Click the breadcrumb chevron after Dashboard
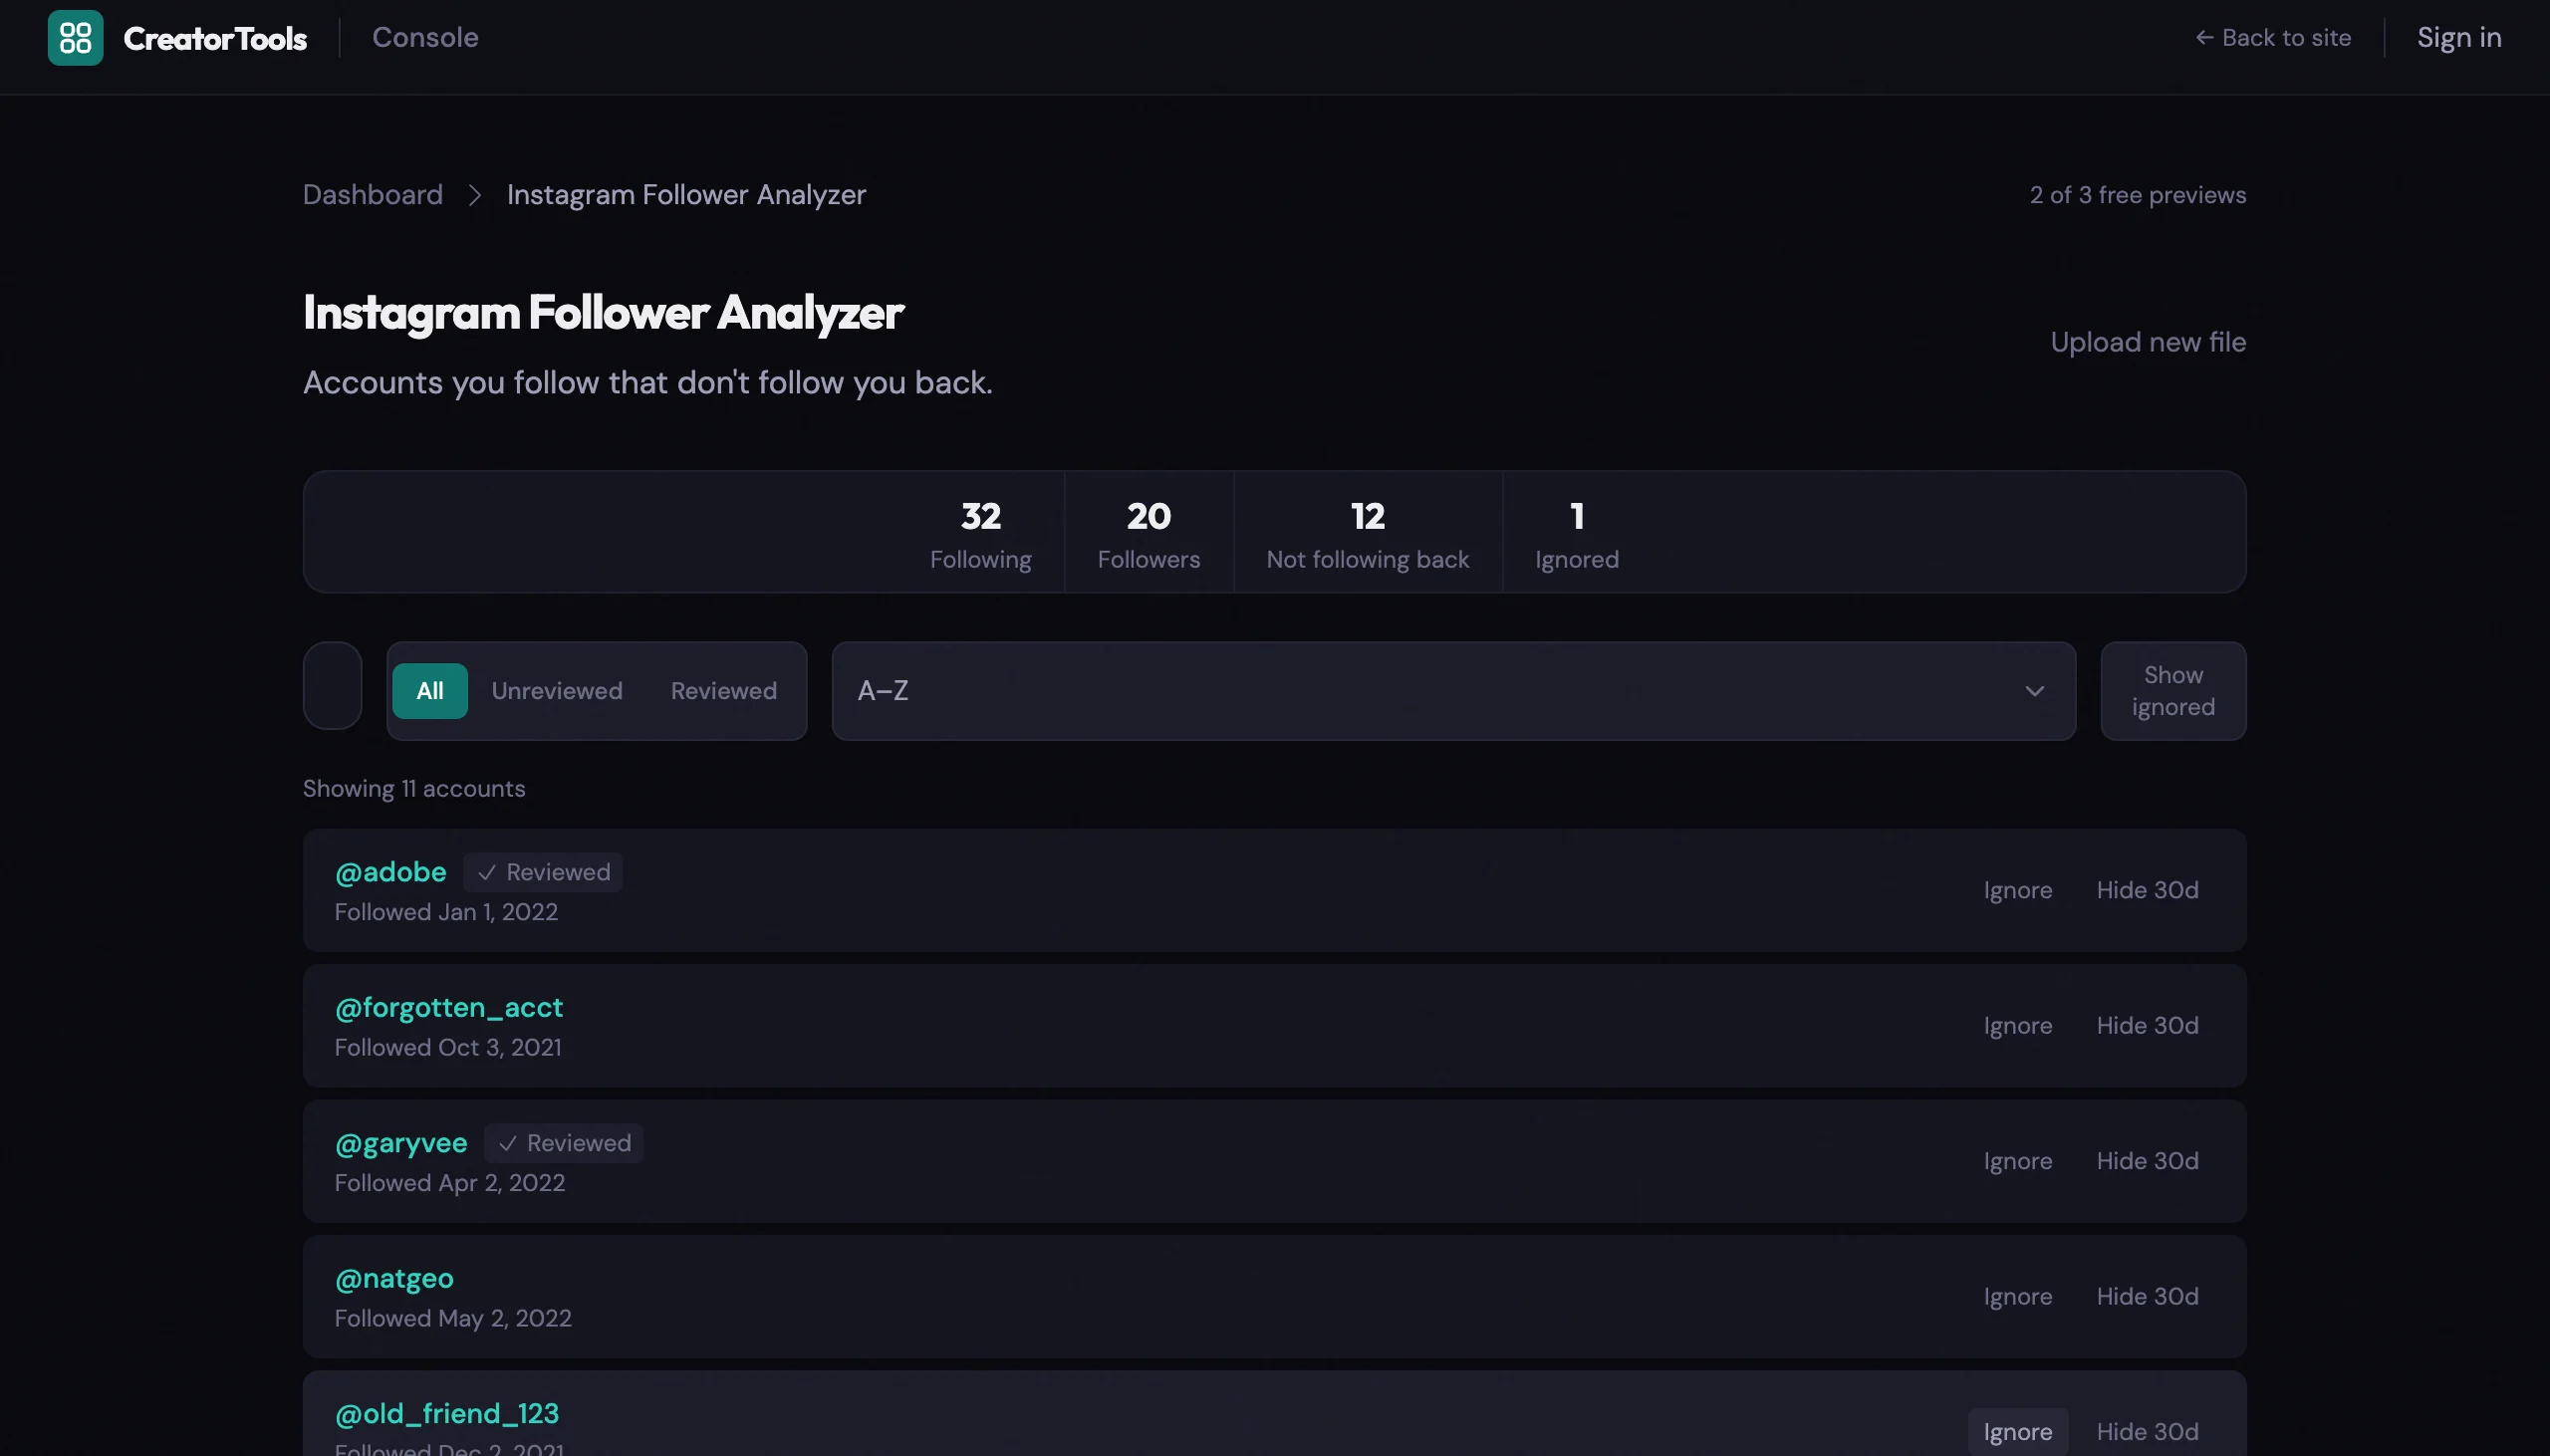The image size is (2550, 1456). pyautogui.click(x=473, y=195)
